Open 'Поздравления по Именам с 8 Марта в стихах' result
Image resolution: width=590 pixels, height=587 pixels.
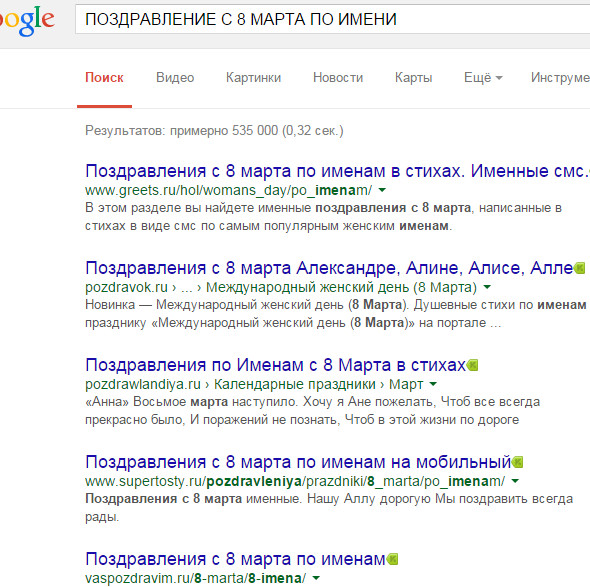pos(275,365)
